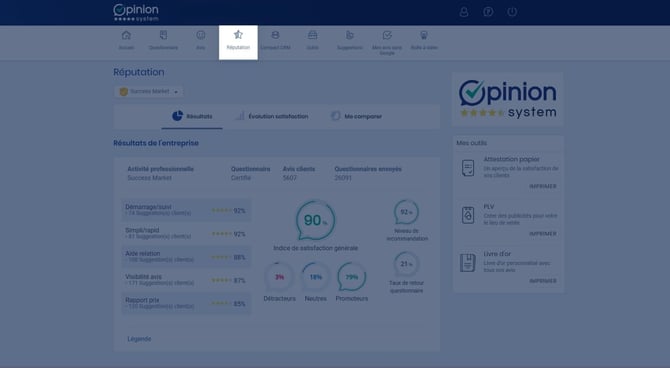Click the 21% Taux de retour circle
The image size is (670, 368).
(406, 264)
